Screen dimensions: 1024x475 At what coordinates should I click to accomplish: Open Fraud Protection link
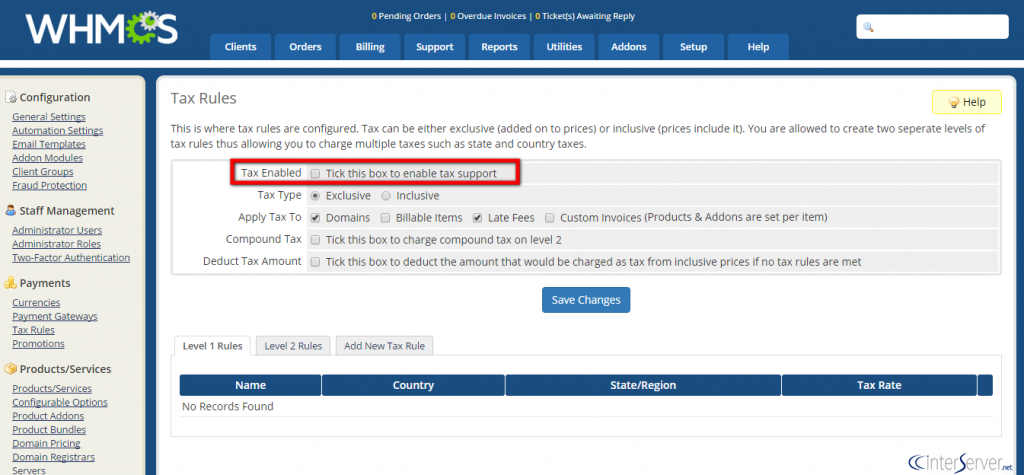(50, 186)
